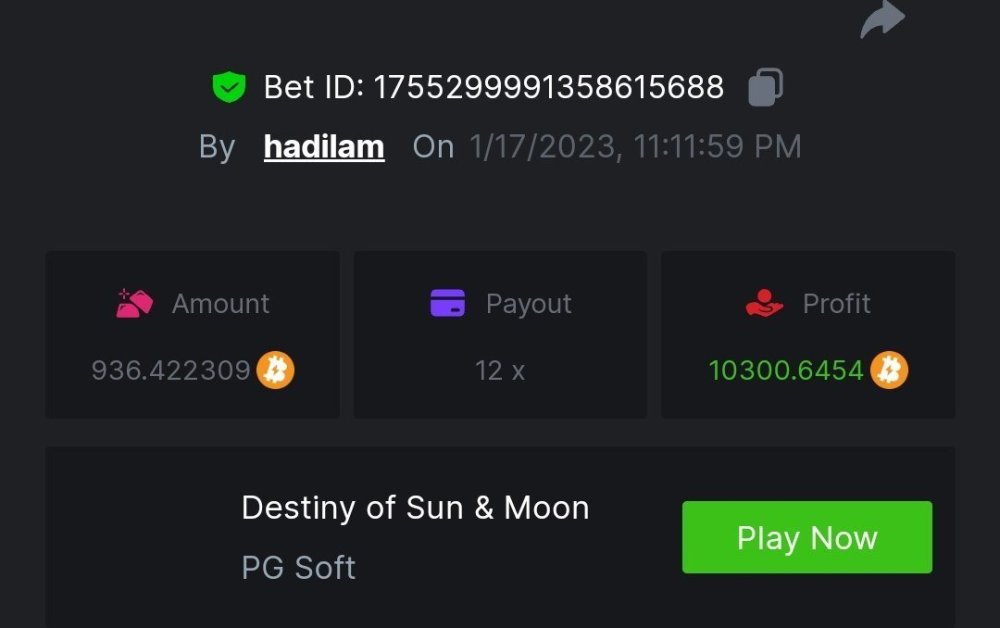Click the Payout label

click(x=528, y=303)
